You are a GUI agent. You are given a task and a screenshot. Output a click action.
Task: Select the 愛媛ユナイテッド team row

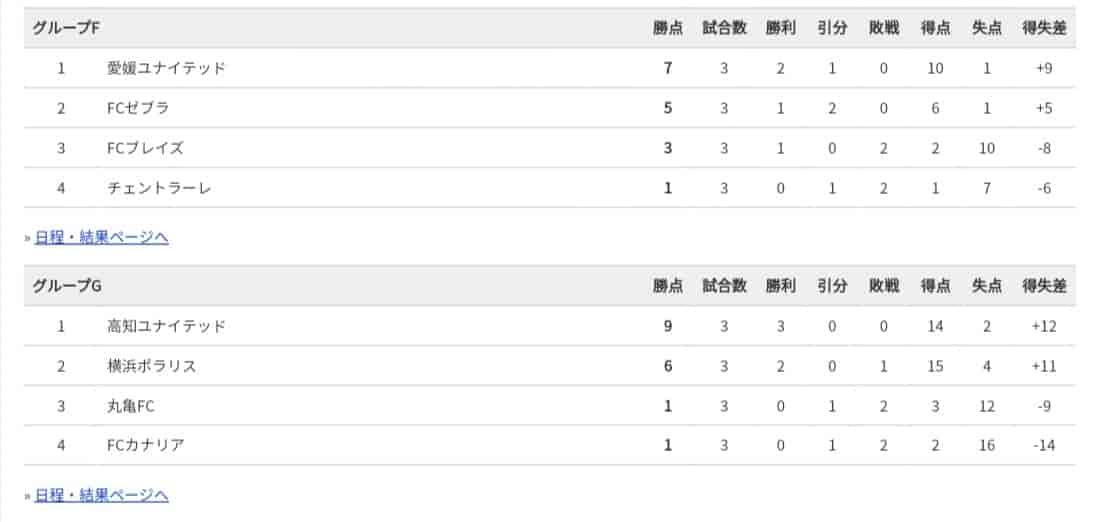pyautogui.click(x=549, y=68)
